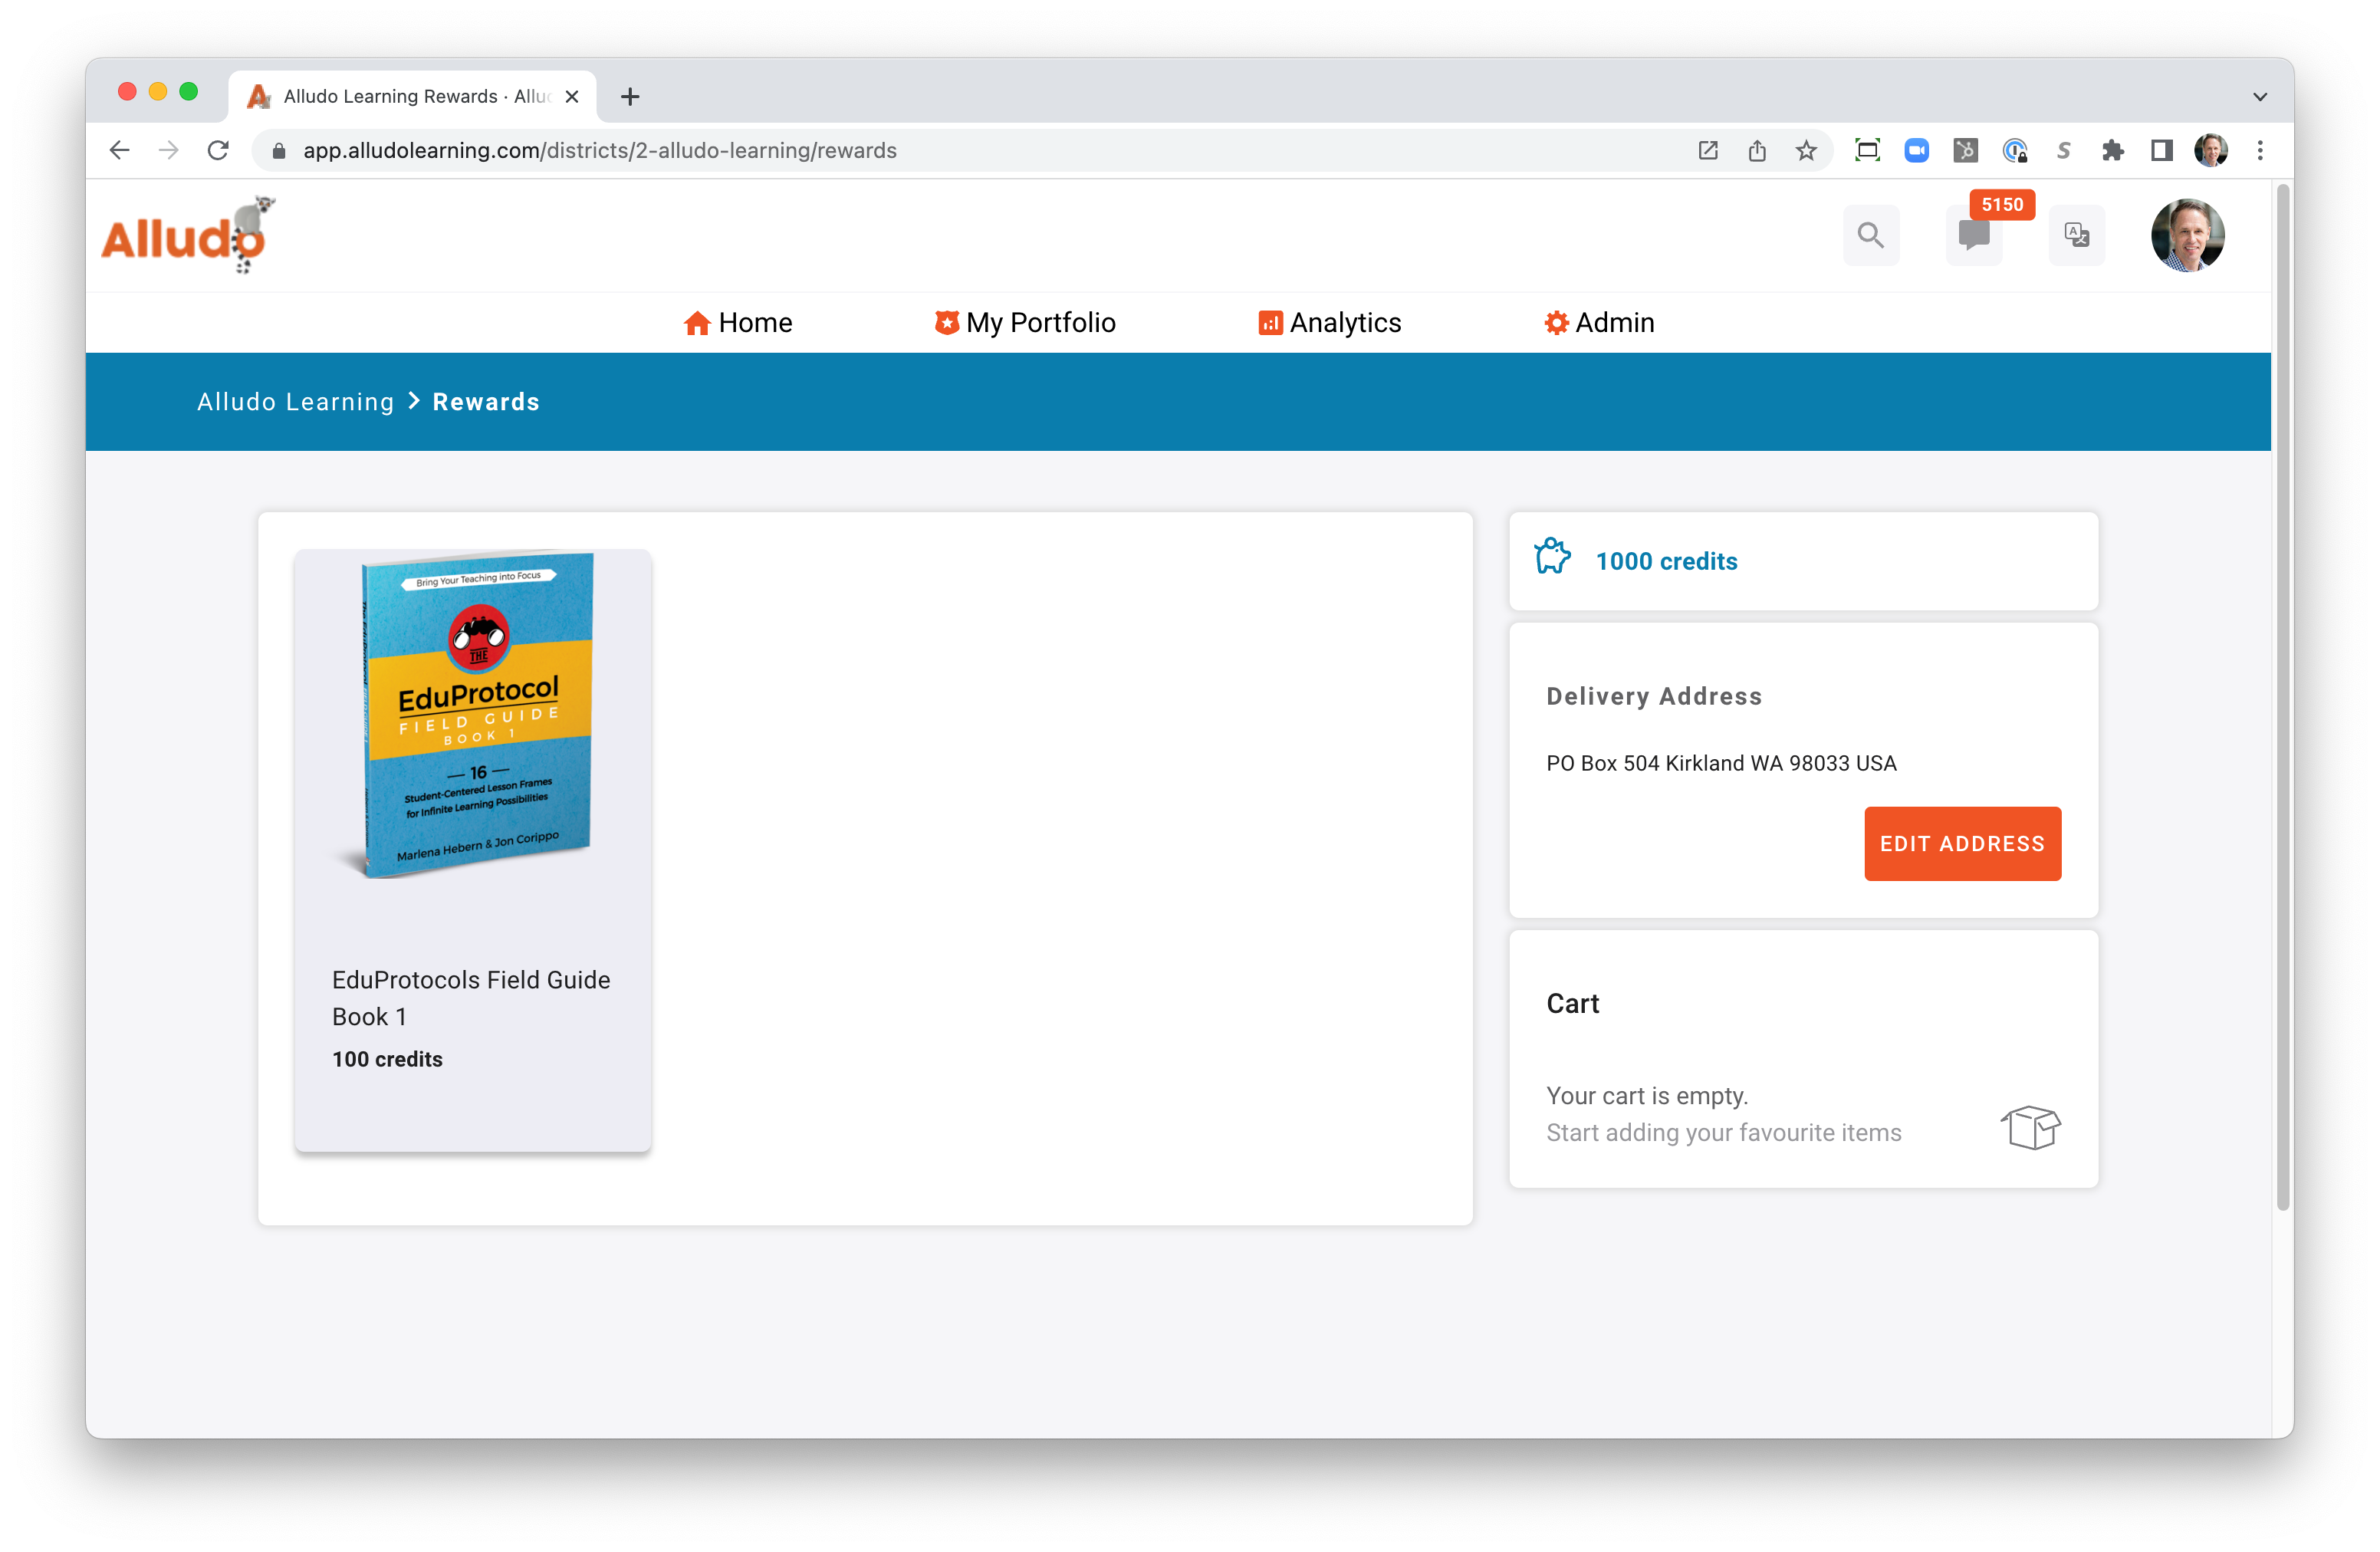2380x1552 pixels.
Task: Click the EDIT ADDRESS button
Action: [x=1961, y=843]
